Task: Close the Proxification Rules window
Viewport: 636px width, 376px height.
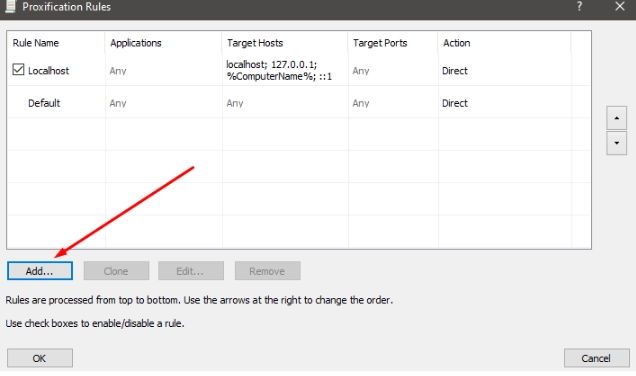Action: [619, 6]
